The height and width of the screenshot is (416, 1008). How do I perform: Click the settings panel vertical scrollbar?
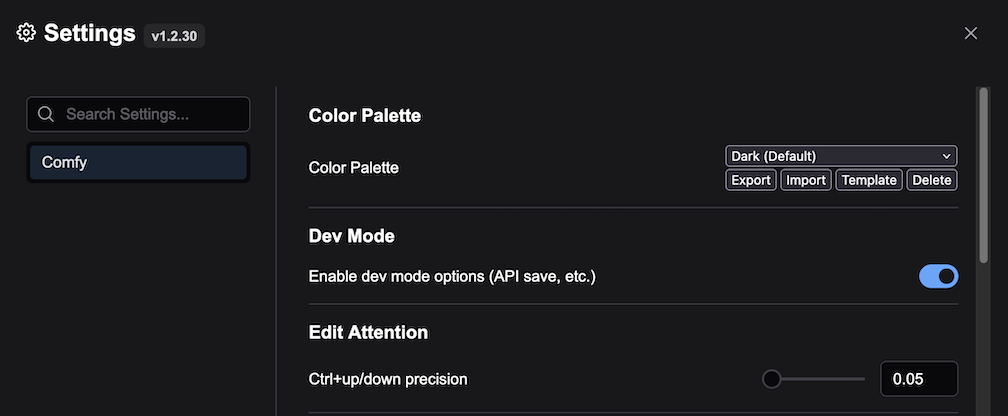(x=984, y=176)
